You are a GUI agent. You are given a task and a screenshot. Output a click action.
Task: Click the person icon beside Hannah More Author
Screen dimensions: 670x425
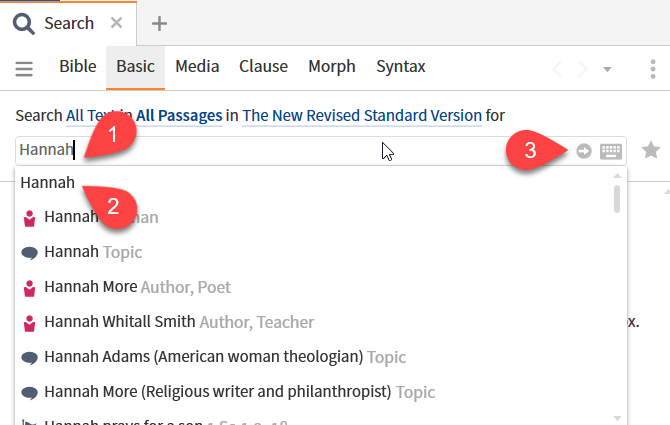tap(29, 288)
